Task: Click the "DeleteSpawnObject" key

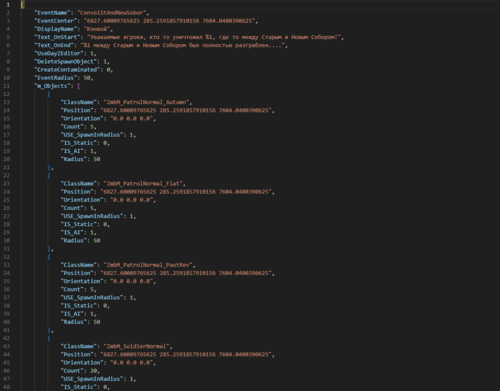Action: click(x=65, y=62)
